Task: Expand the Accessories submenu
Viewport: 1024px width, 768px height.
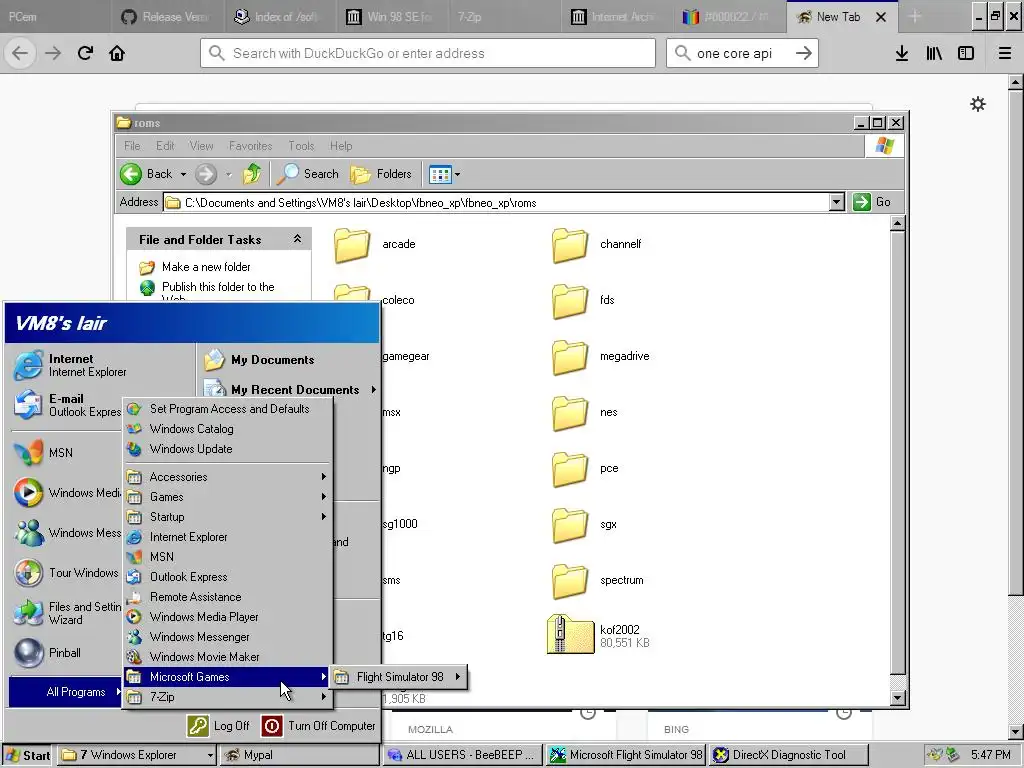Action: pyautogui.click(x=228, y=477)
